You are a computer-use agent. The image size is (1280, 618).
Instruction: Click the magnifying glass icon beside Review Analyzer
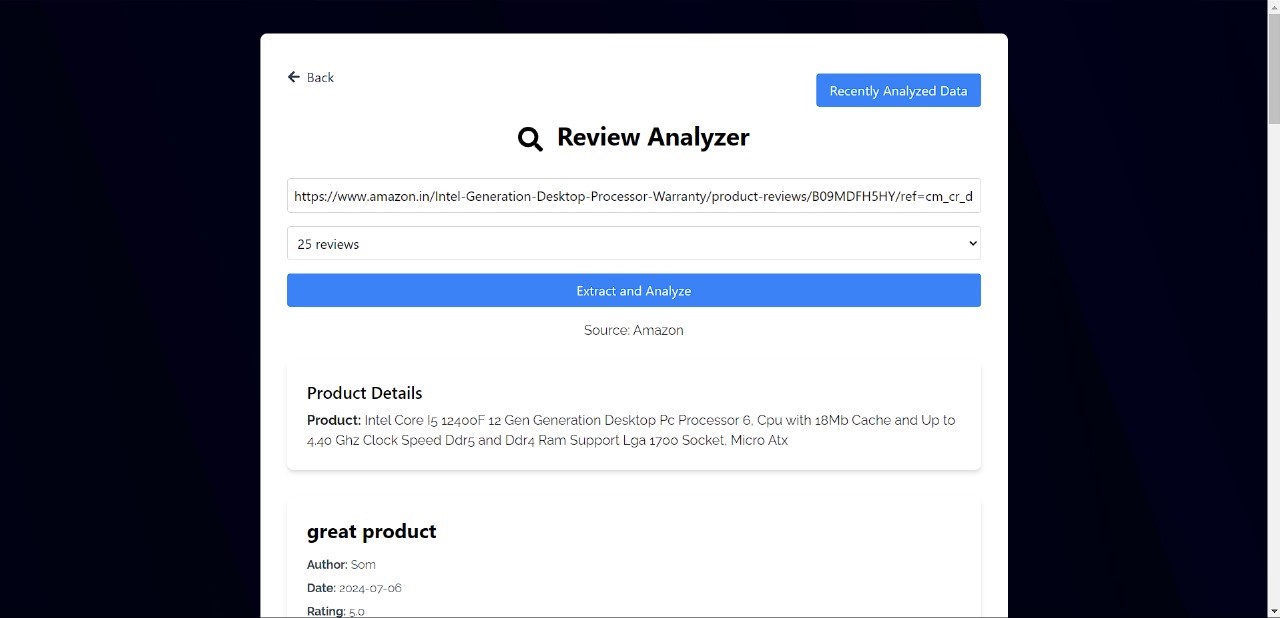click(x=530, y=138)
